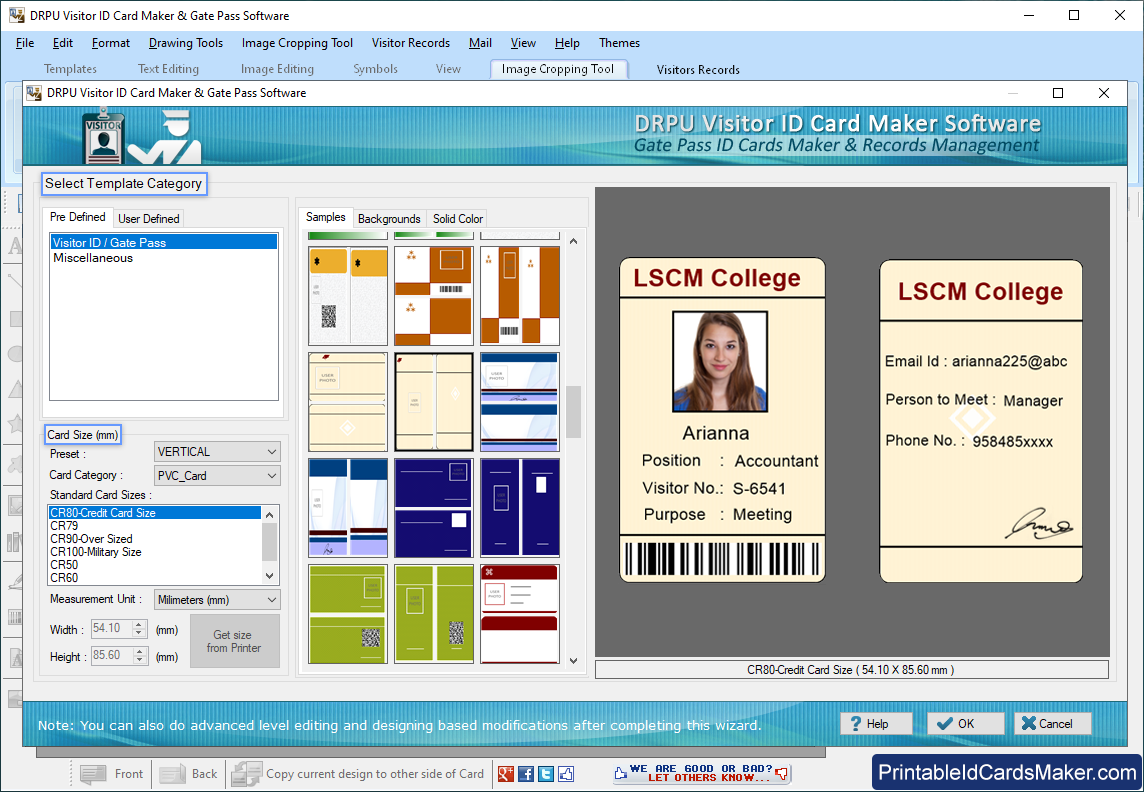
Task: Click the thumbs-up like icon
Action: [566, 774]
